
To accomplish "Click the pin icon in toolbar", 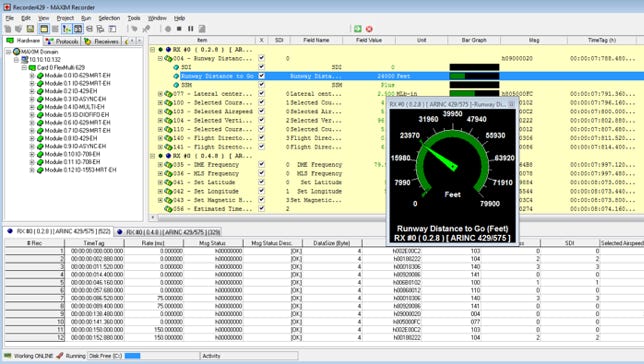I will [x=146, y=29].
